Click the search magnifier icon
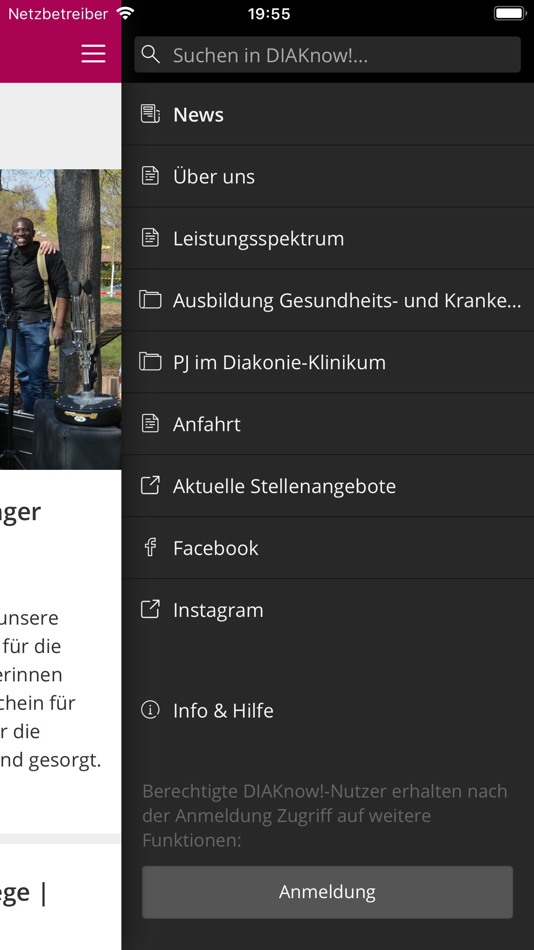The width and height of the screenshot is (534, 950). click(150, 55)
